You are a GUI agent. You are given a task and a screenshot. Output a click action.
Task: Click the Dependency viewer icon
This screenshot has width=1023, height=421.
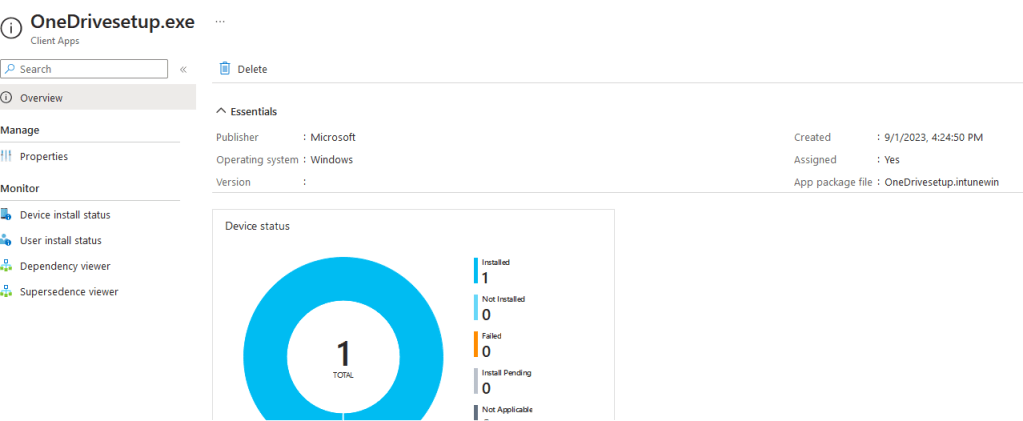pyautogui.click(x=7, y=267)
